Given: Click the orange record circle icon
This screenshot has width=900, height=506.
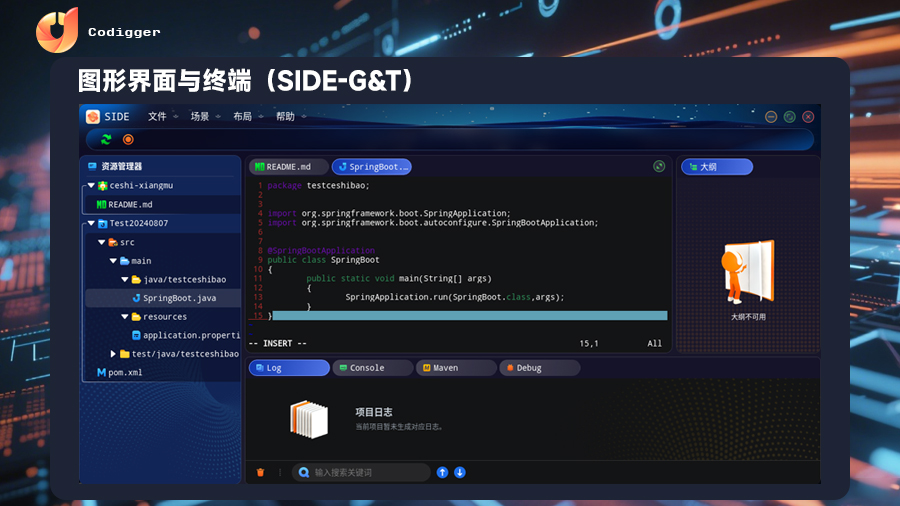Looking at the screenshot, I should pos(128,139).
